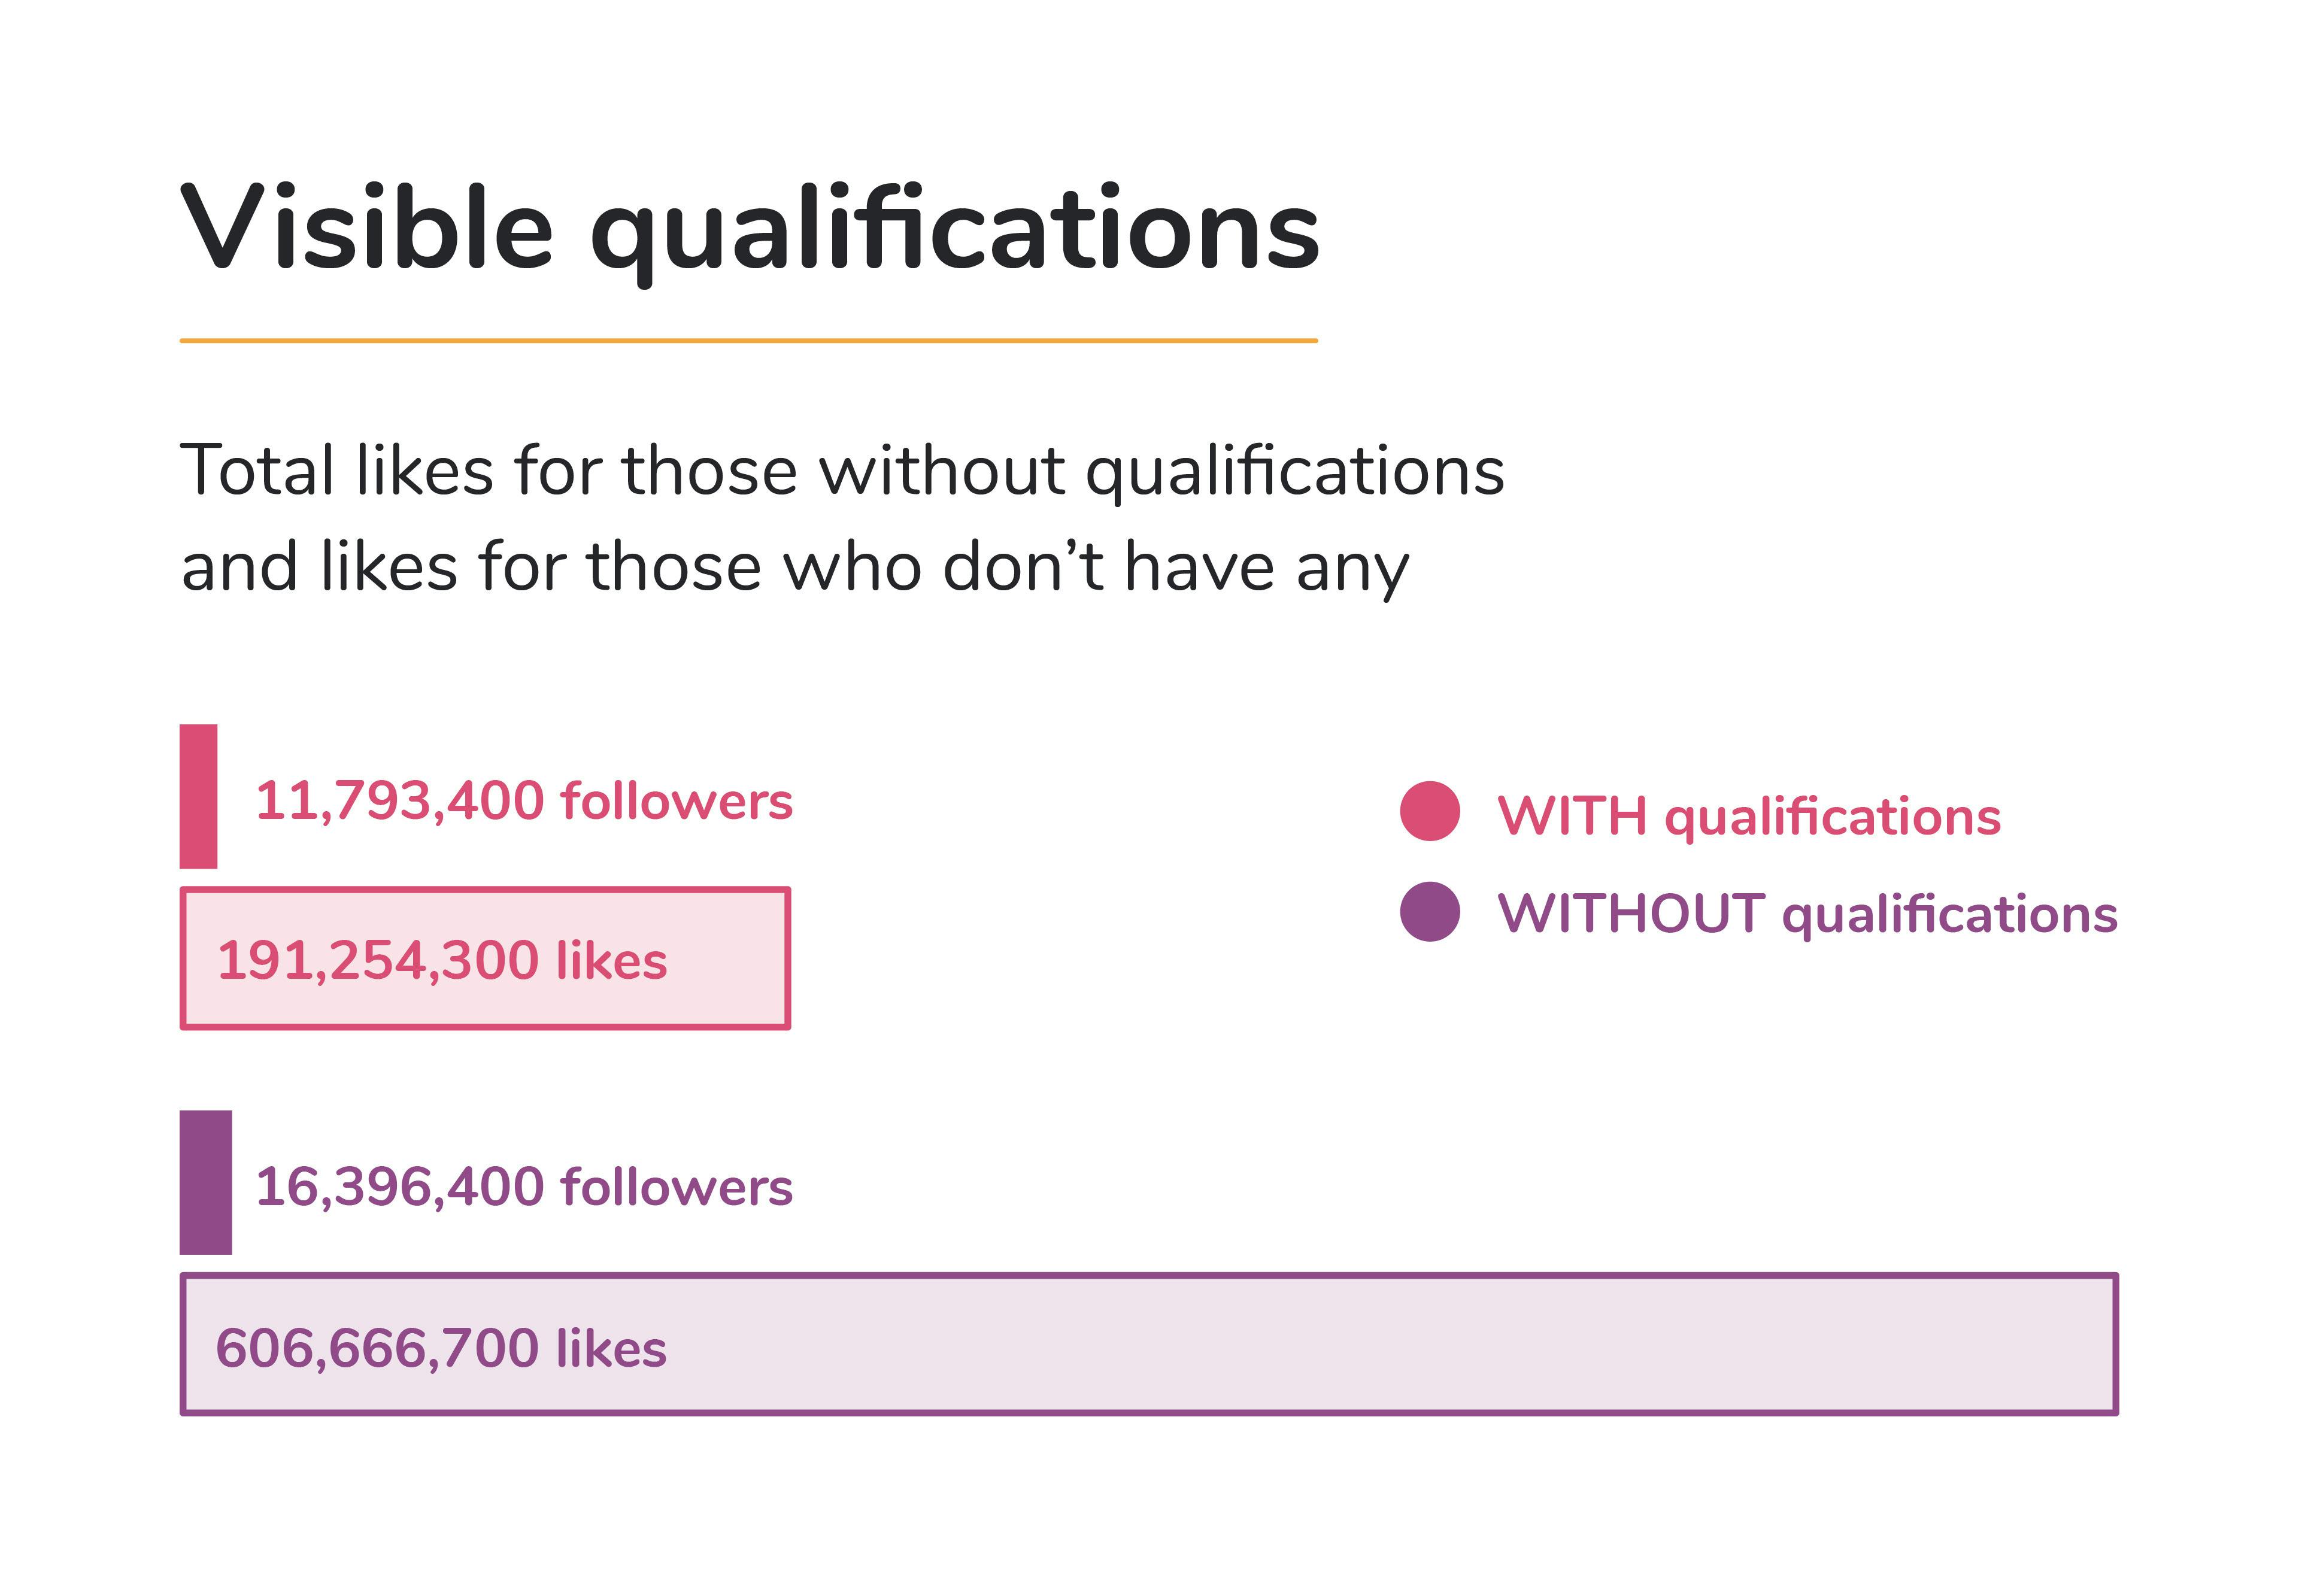Click the "WITHOUT qualifications" legend label
Image resolution: width=2299 pixels, height=1596 pixels.
pos(1806,914)
